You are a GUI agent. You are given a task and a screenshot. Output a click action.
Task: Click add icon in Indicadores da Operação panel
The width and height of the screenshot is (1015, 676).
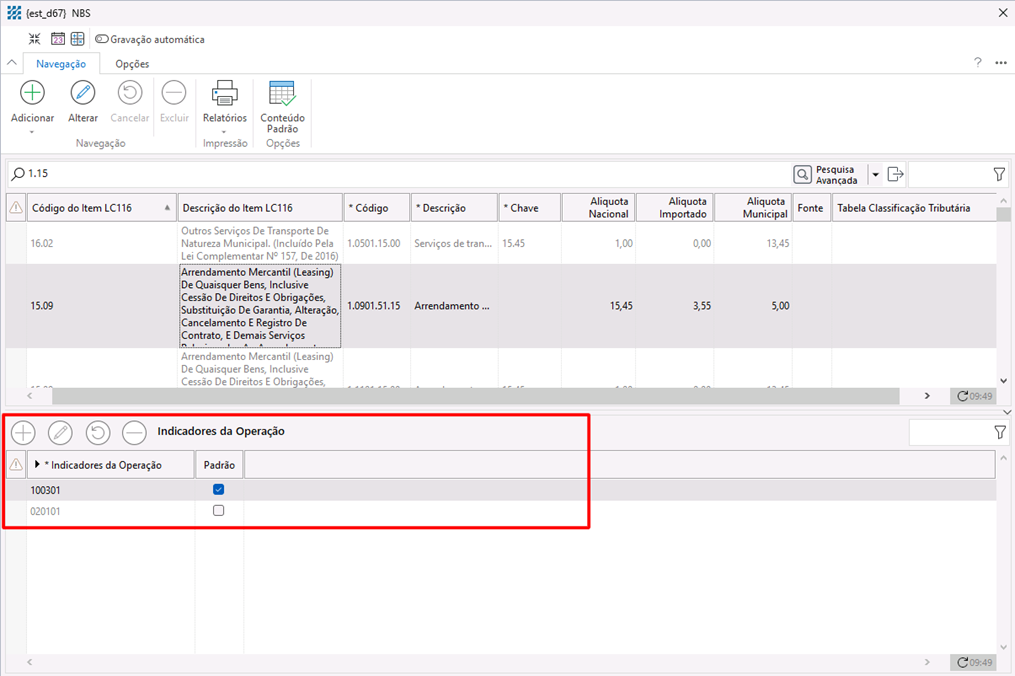pos(23,432)
